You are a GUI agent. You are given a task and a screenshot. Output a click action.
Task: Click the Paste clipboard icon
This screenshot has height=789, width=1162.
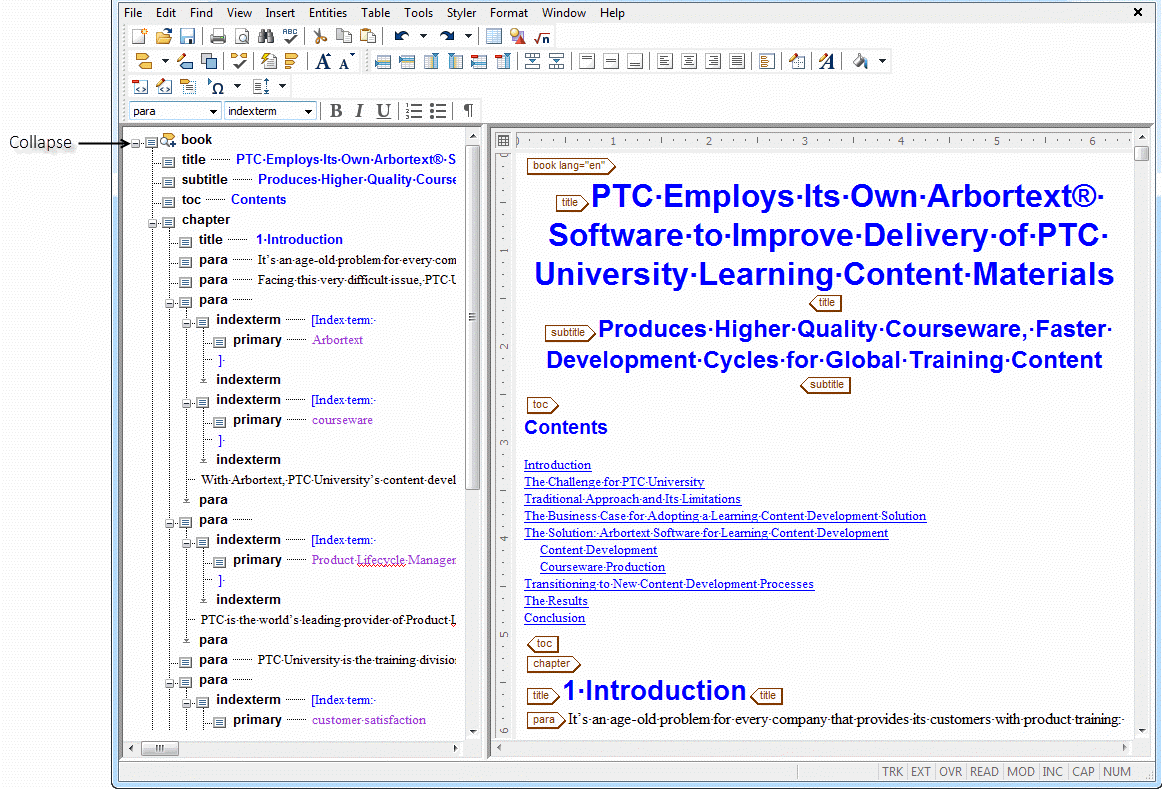[368, 36]
